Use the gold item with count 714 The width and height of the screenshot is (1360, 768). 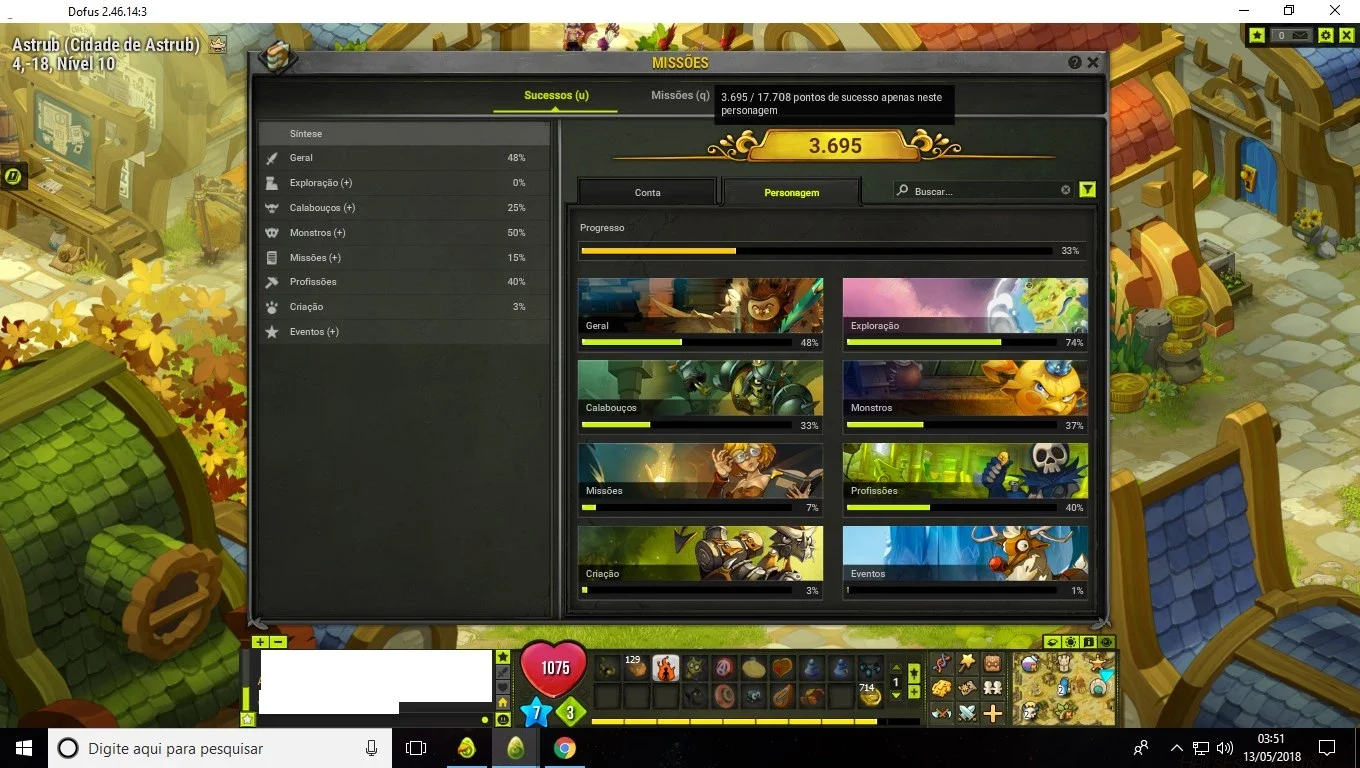[x=870, y=694]
